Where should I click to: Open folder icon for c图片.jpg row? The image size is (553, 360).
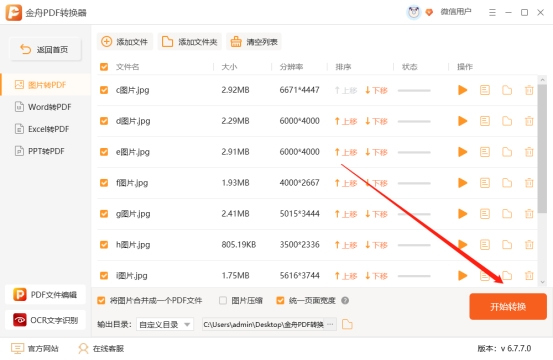507,90
